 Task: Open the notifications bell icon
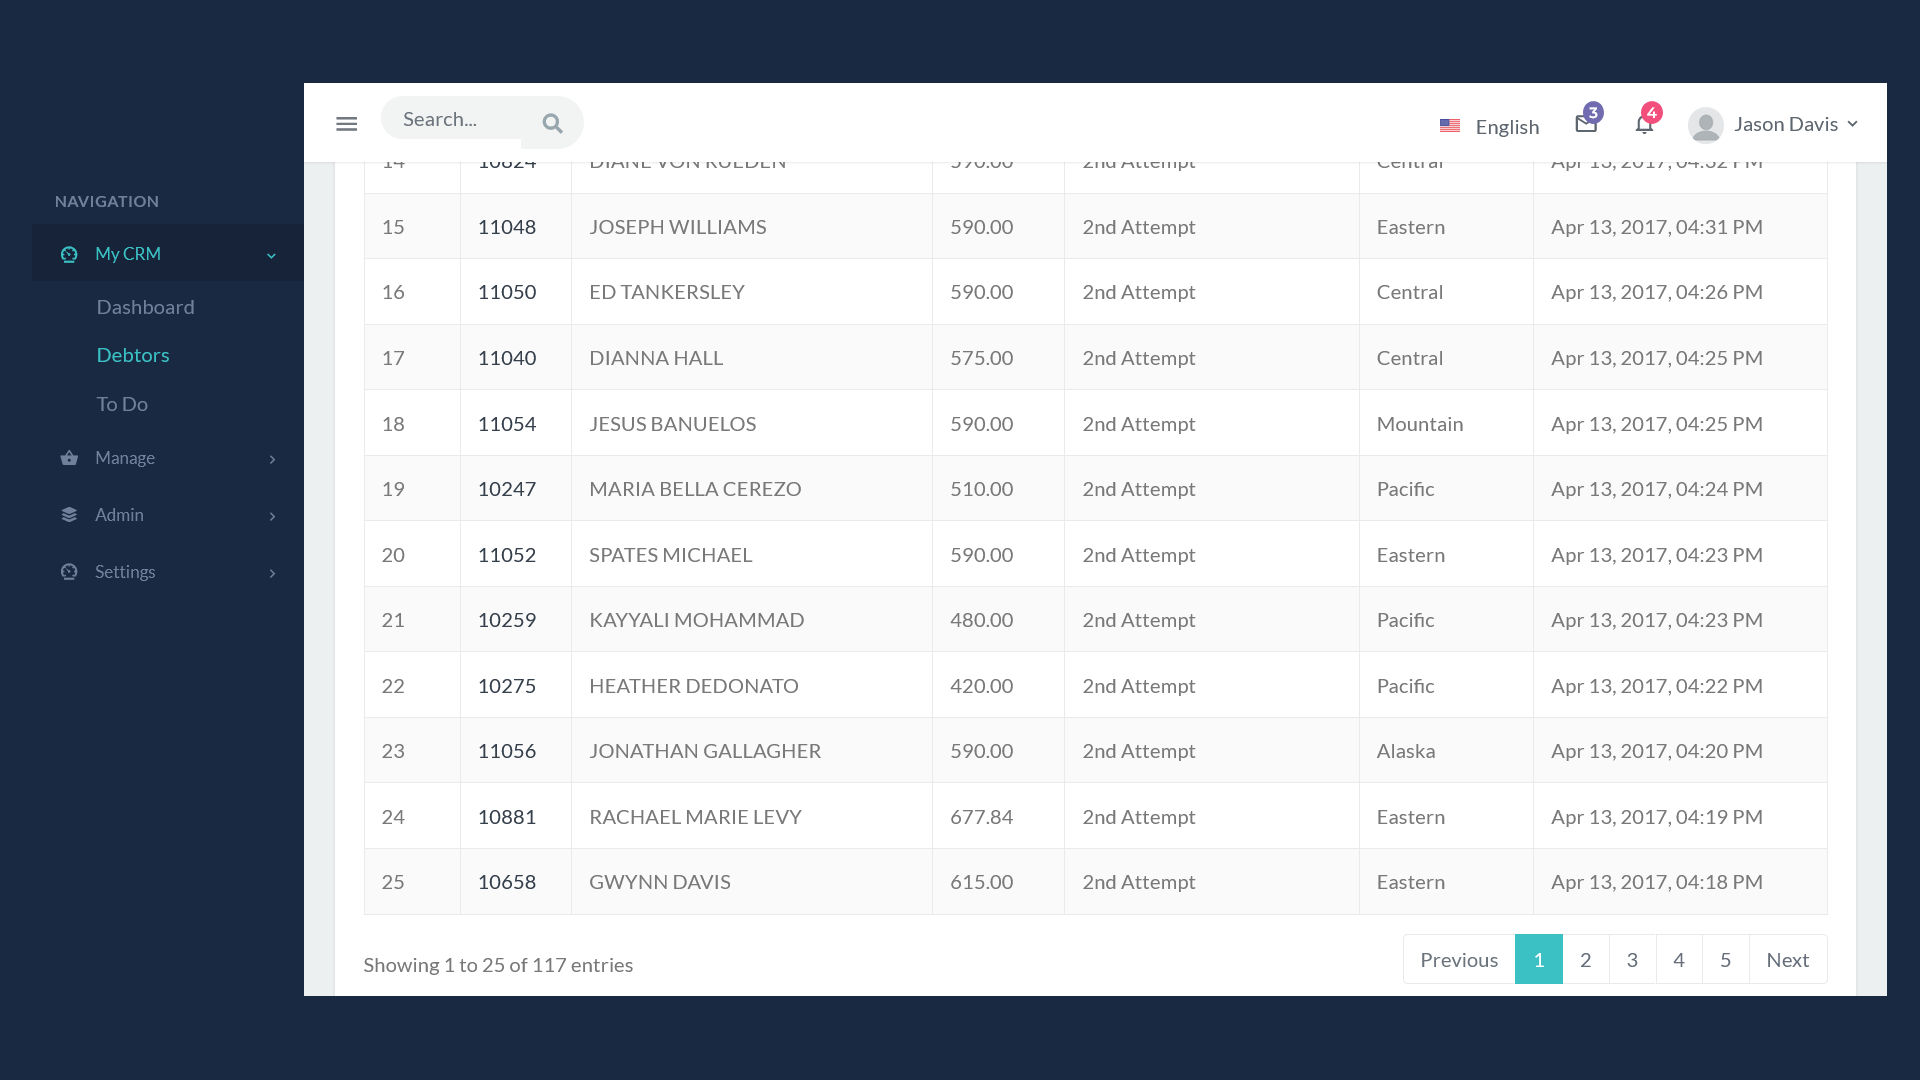(x=1644, y=124)
